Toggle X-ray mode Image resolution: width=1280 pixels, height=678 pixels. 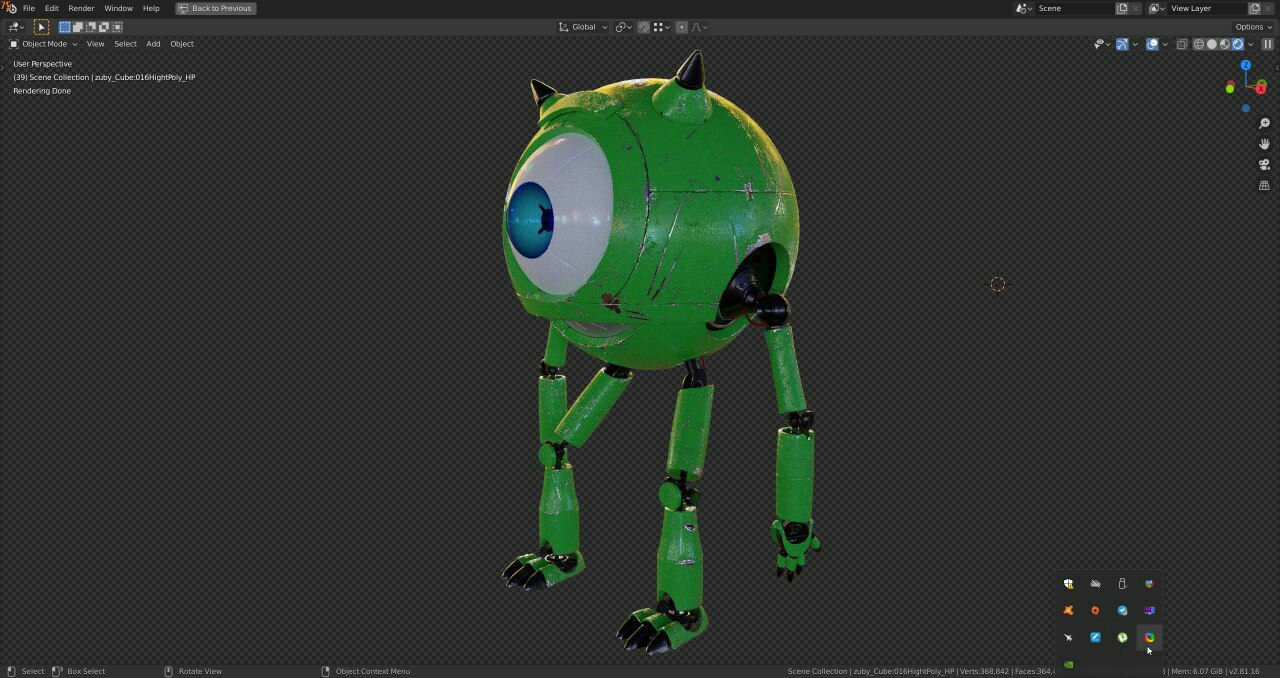click(x=1182, y=44)
